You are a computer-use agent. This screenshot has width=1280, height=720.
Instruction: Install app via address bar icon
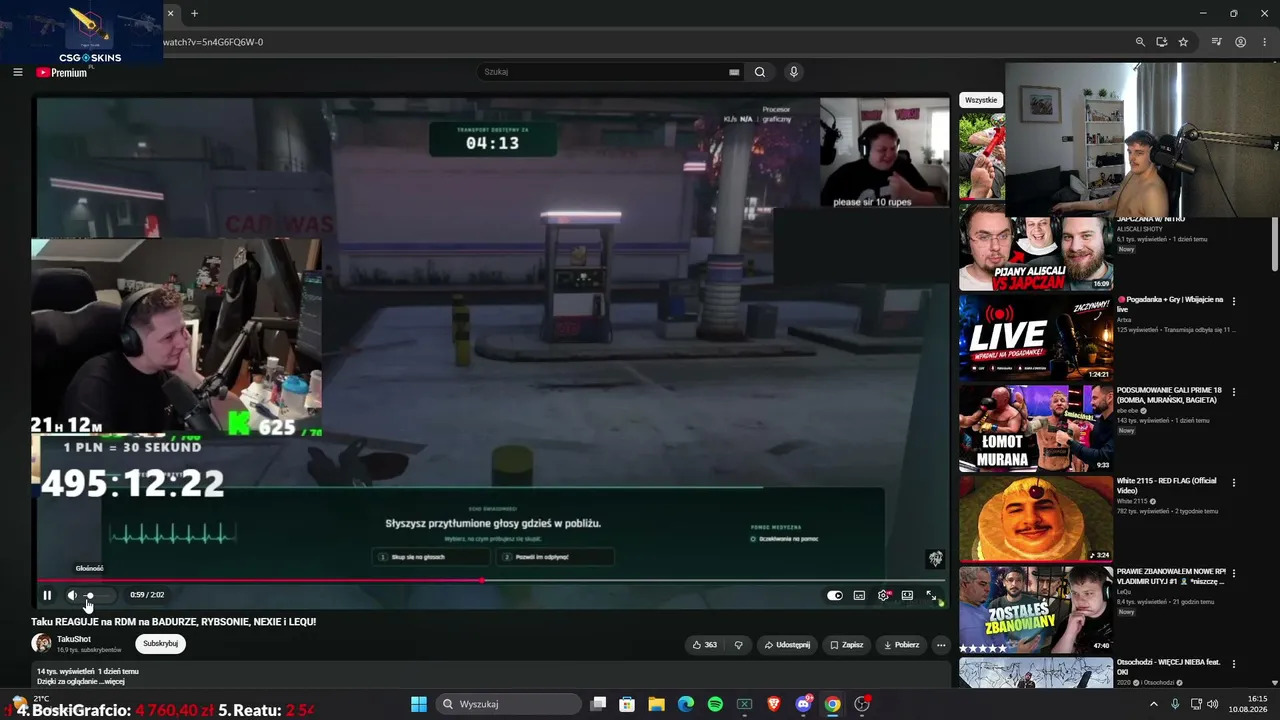1162,42
